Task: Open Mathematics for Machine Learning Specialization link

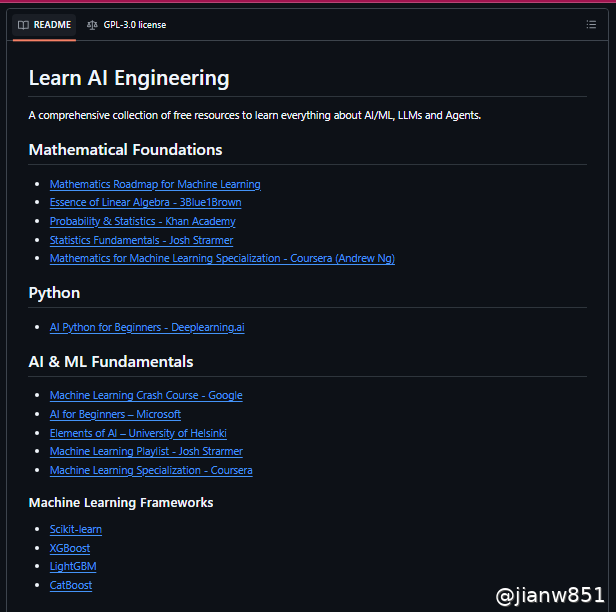Action: [x=222, y=258]
